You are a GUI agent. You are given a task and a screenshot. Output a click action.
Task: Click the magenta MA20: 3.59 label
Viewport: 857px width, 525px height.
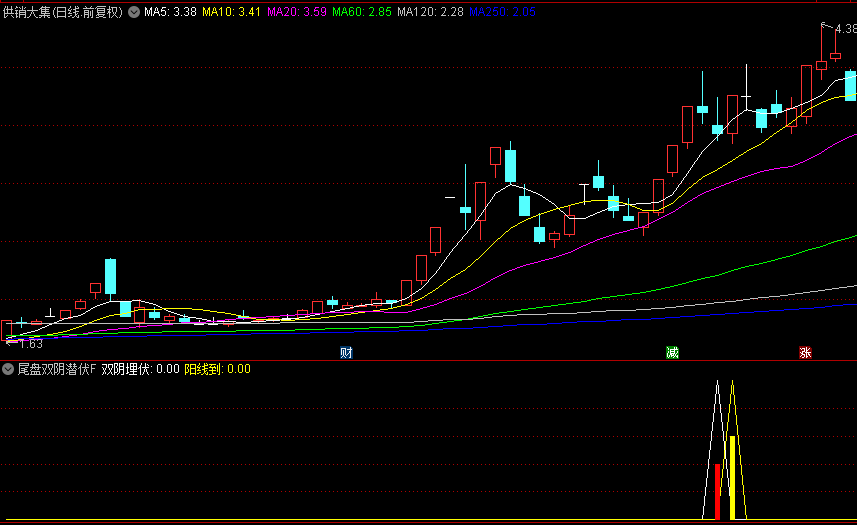pos(297,13)
